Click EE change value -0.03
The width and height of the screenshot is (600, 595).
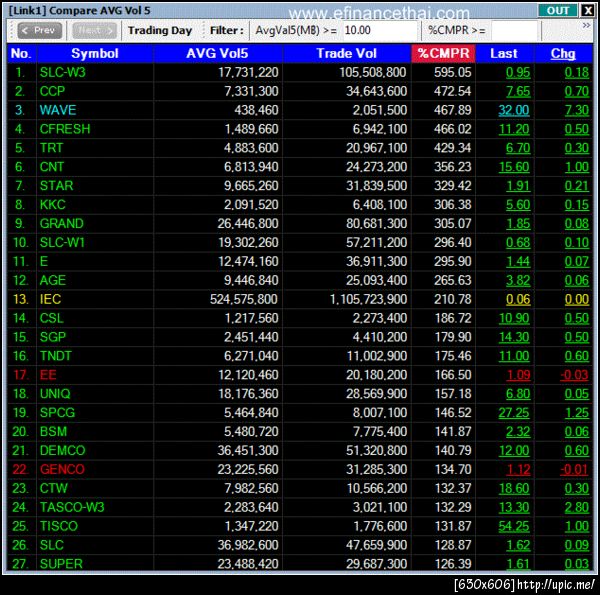(574, 375)
